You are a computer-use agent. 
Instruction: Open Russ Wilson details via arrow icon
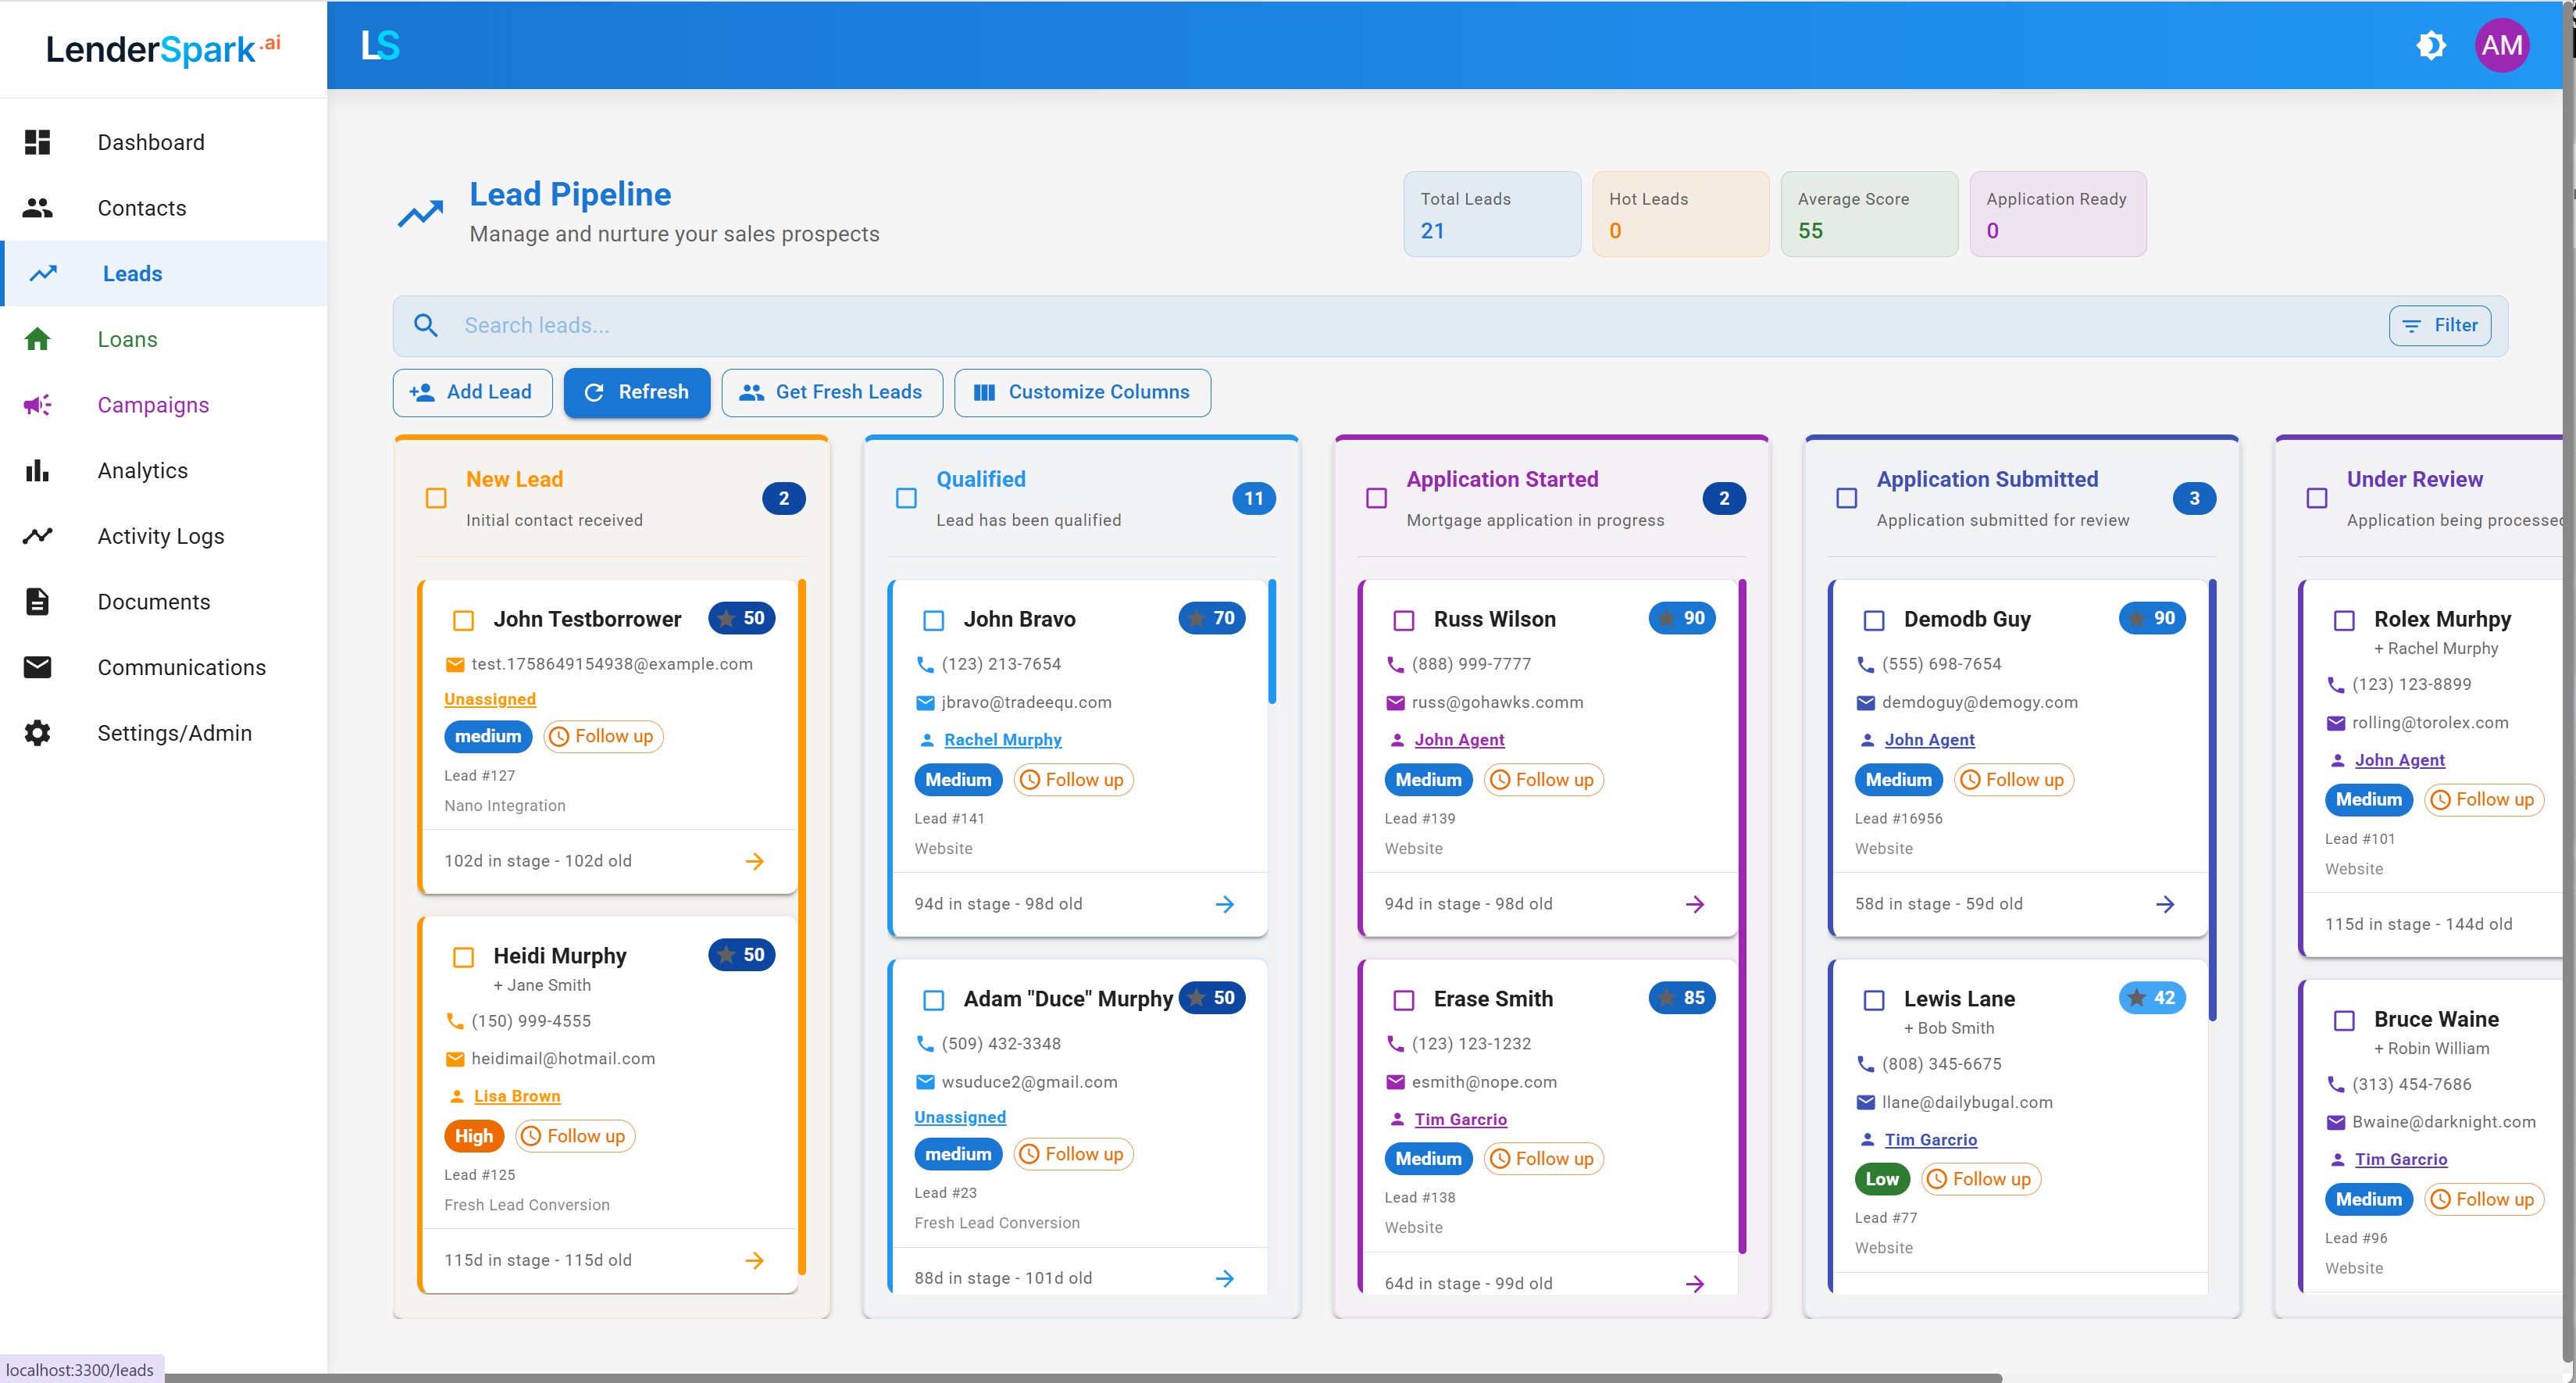pyautogui.click(x=1695, y=903)
